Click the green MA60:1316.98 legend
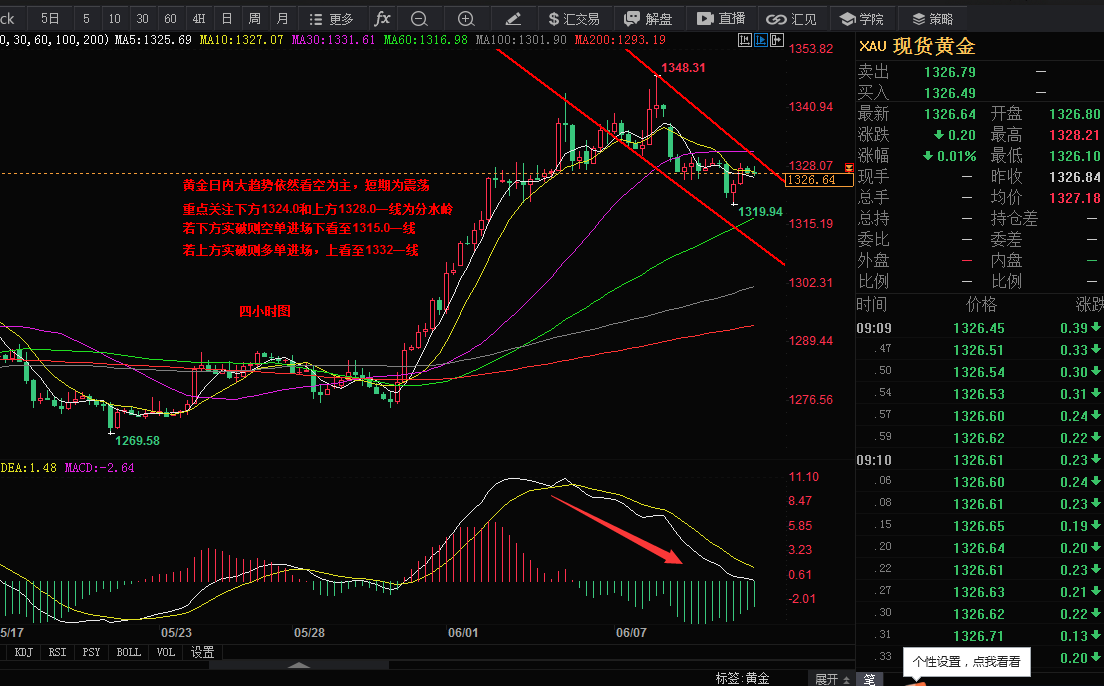 tap(425, 40)
